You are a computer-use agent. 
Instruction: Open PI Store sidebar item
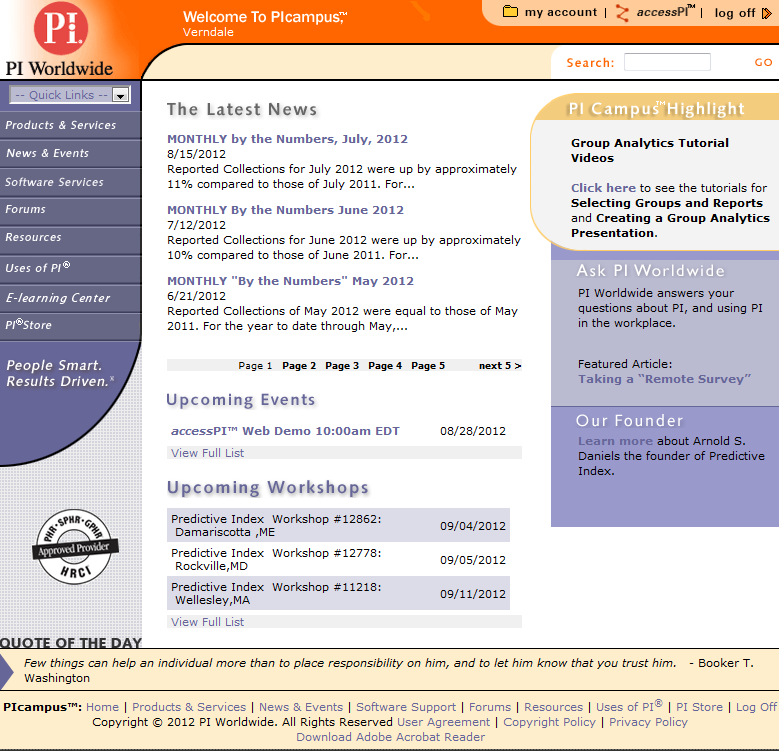(71, 325)
